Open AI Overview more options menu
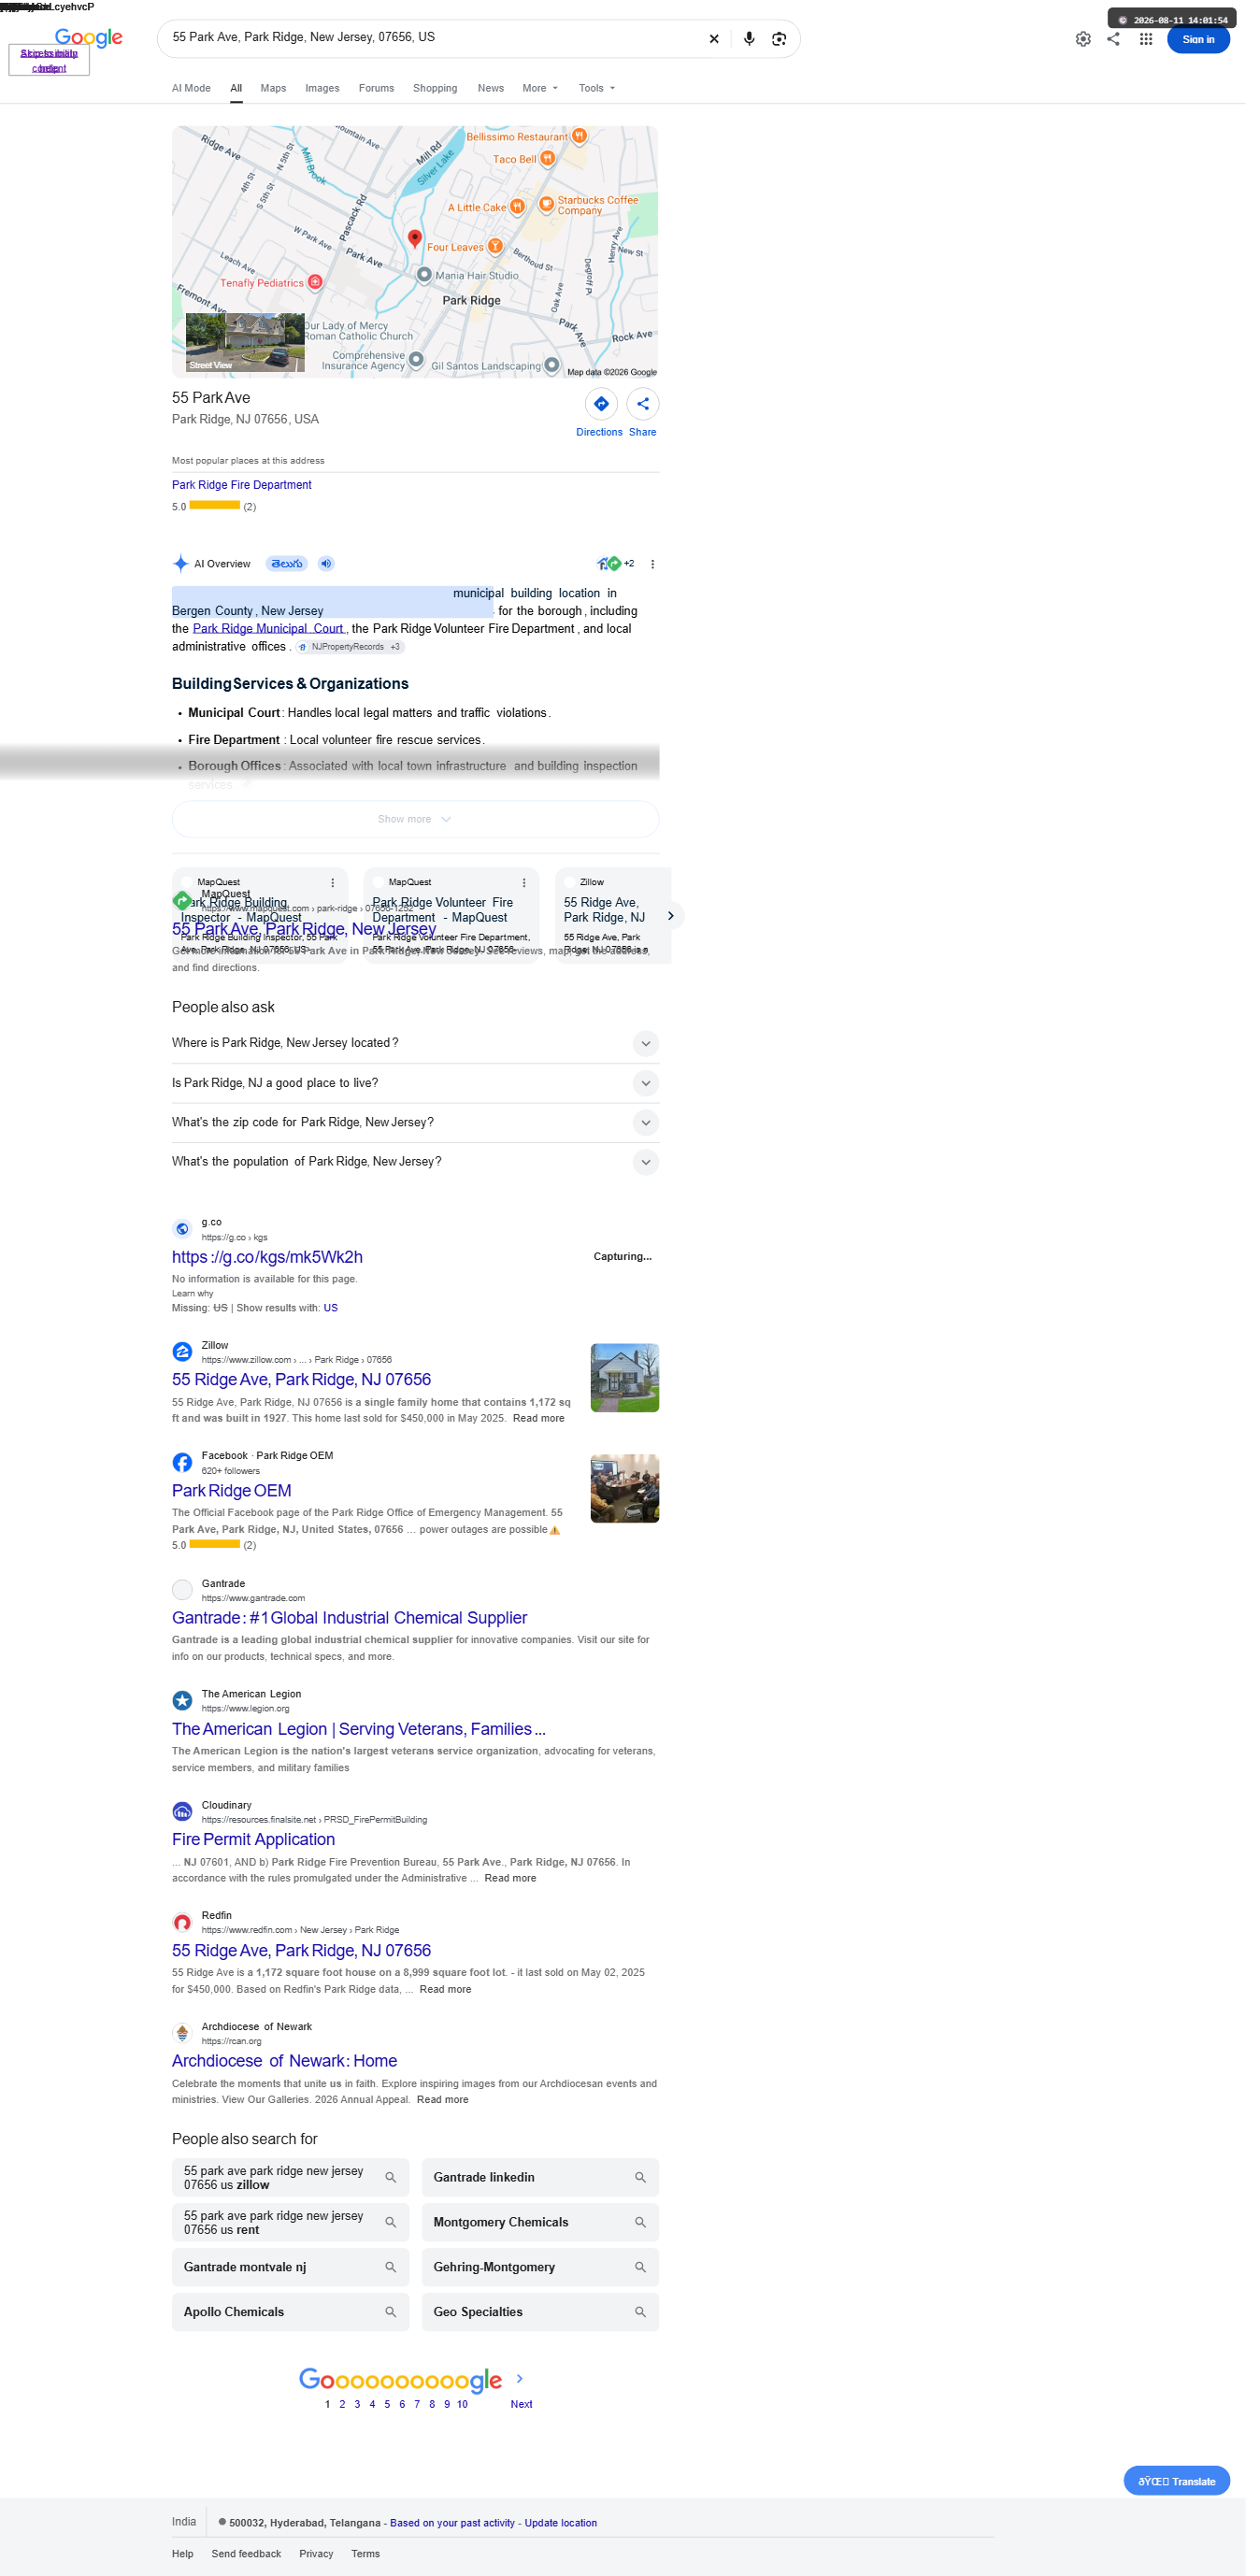The height and width of the screenshot is (2576, 1260). (x=653, y=564)
